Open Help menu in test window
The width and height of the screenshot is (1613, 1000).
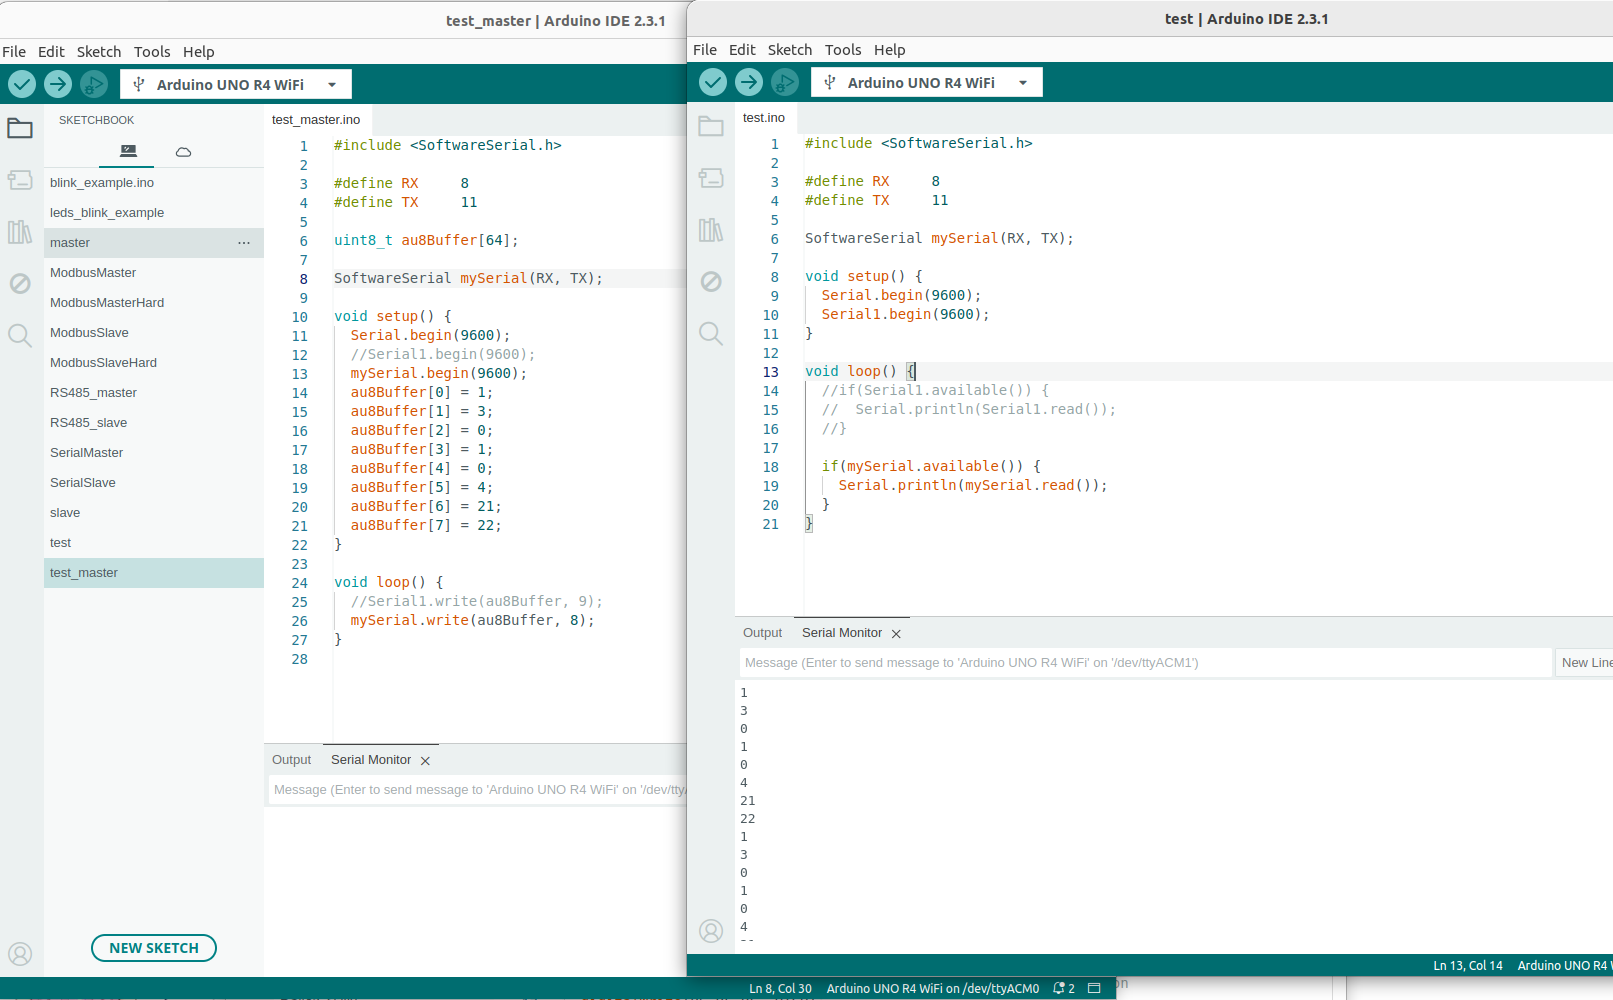click(x=889, y=50)
